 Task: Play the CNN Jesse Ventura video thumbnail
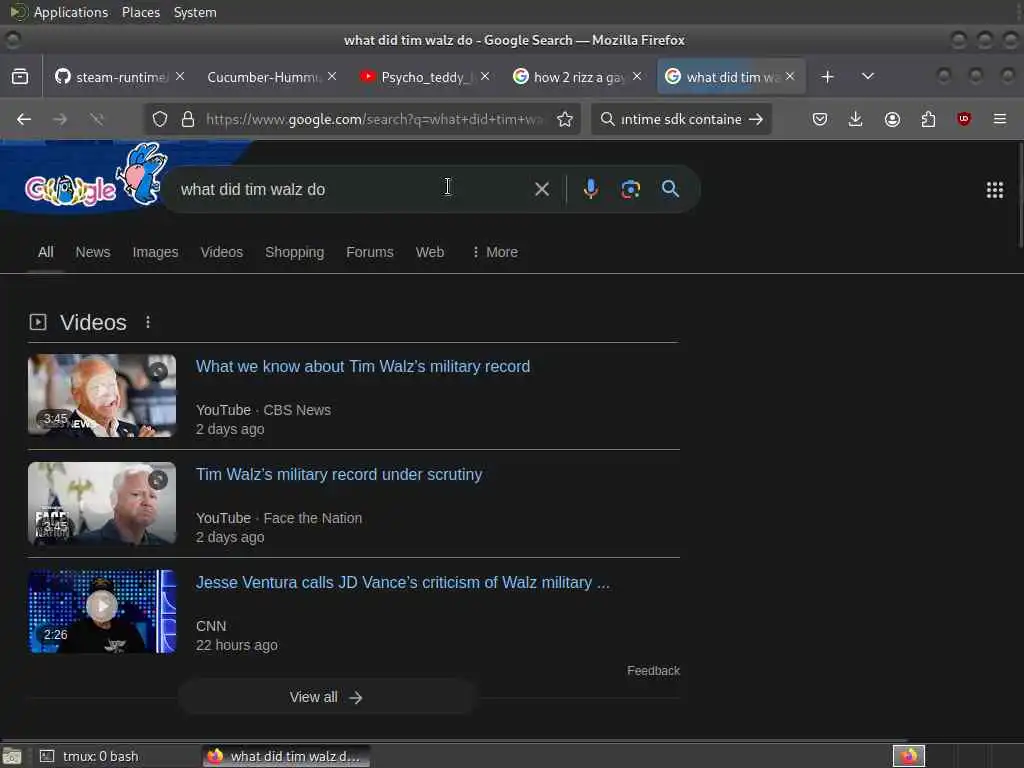(102, 611)
